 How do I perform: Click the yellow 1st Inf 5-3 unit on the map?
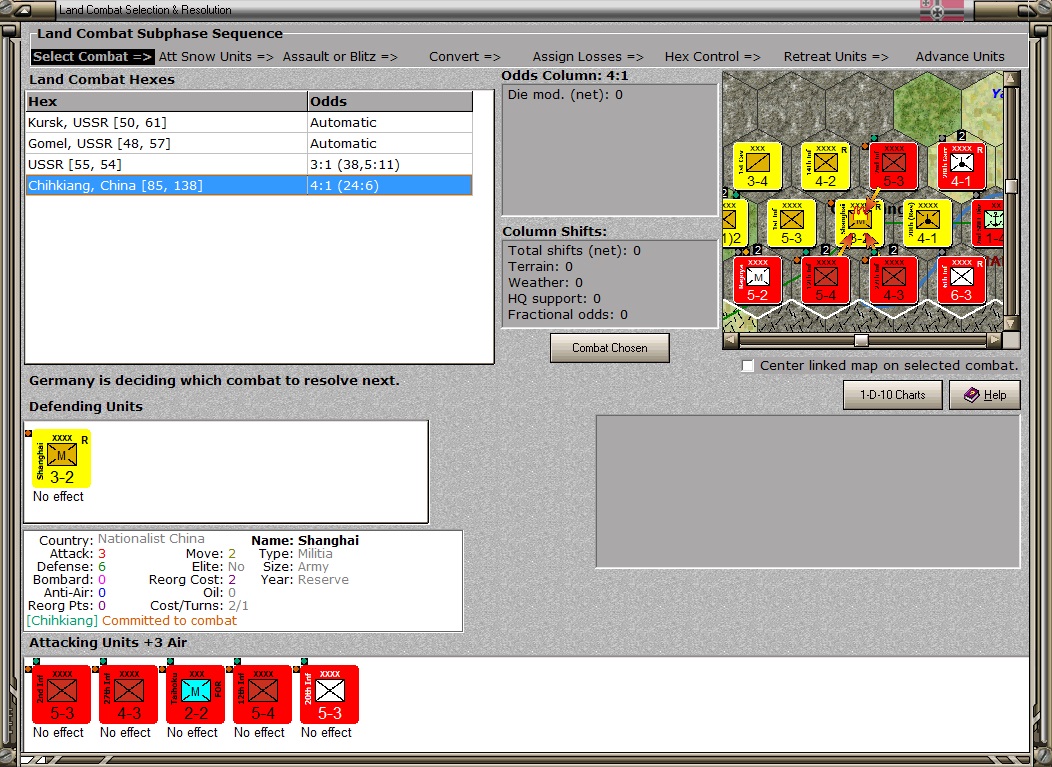(792, 223)
